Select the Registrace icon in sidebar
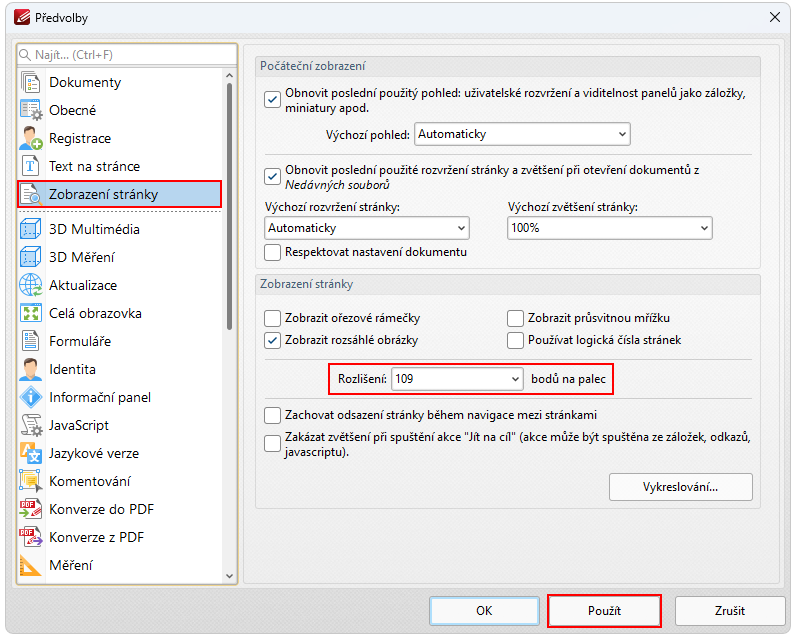Viewport: 792px width, 636px height. pyautogui.click(x=30, y=138)
